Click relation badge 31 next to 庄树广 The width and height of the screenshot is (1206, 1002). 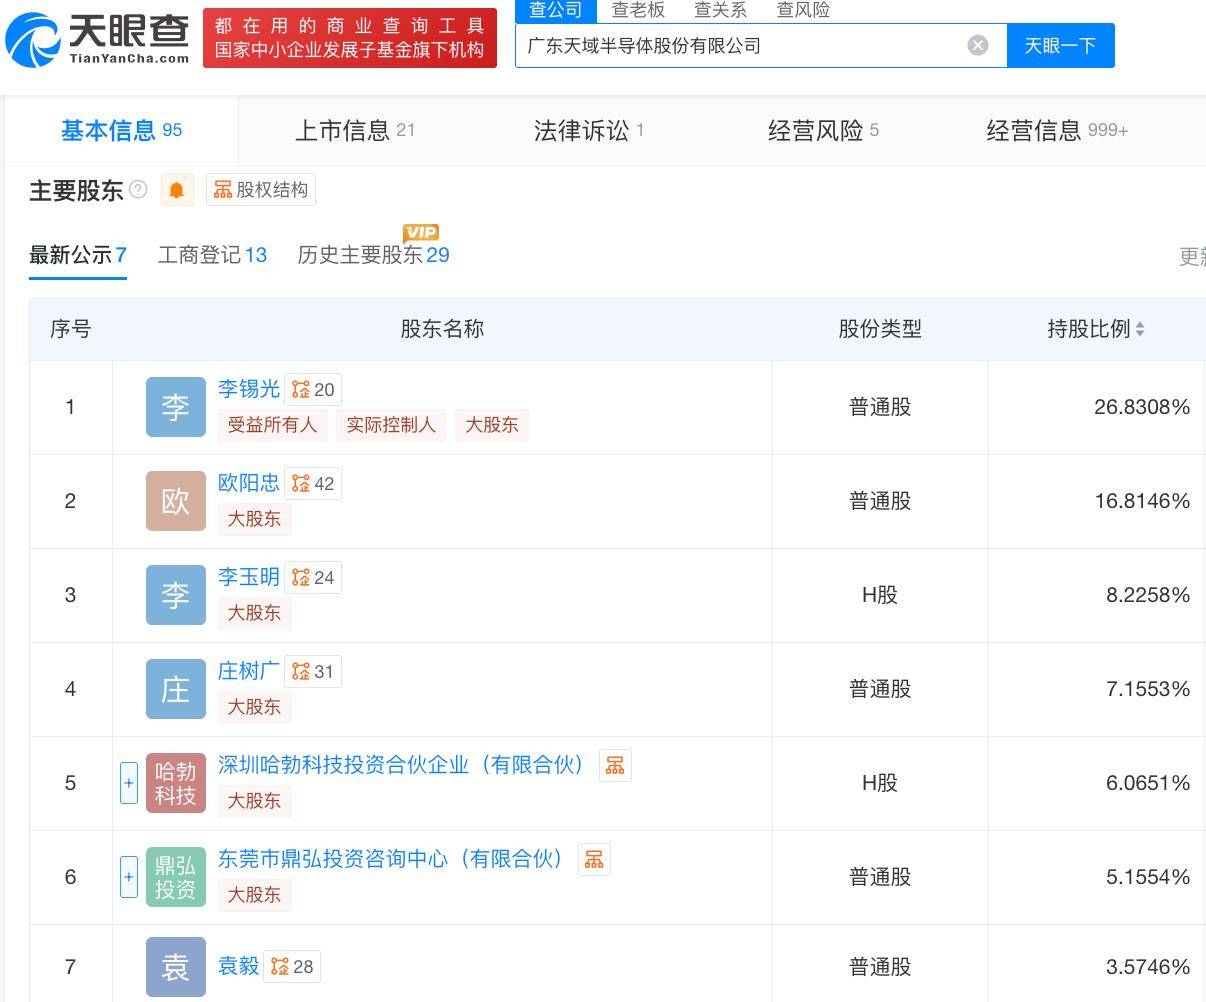point(313,672)
